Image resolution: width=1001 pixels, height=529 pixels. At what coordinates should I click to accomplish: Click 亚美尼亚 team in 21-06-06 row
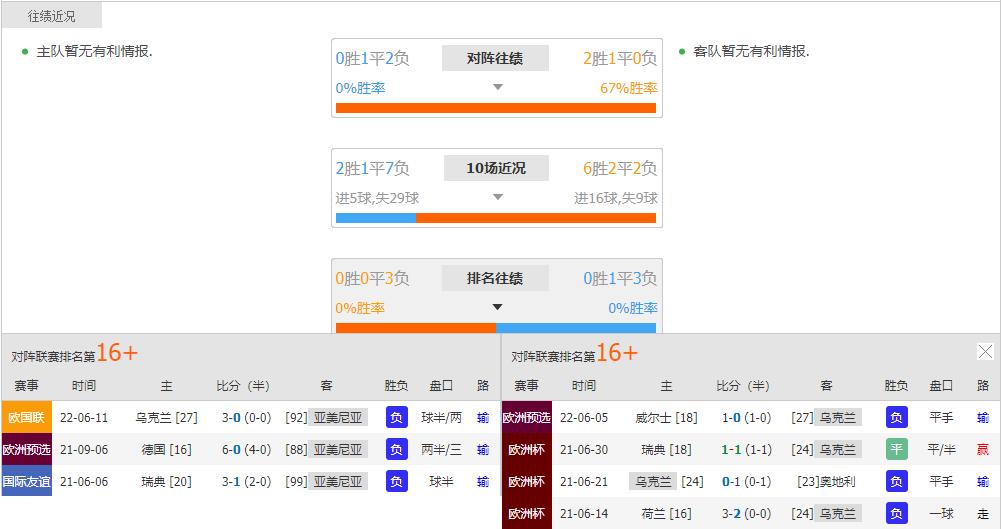[x=338, y=481]
